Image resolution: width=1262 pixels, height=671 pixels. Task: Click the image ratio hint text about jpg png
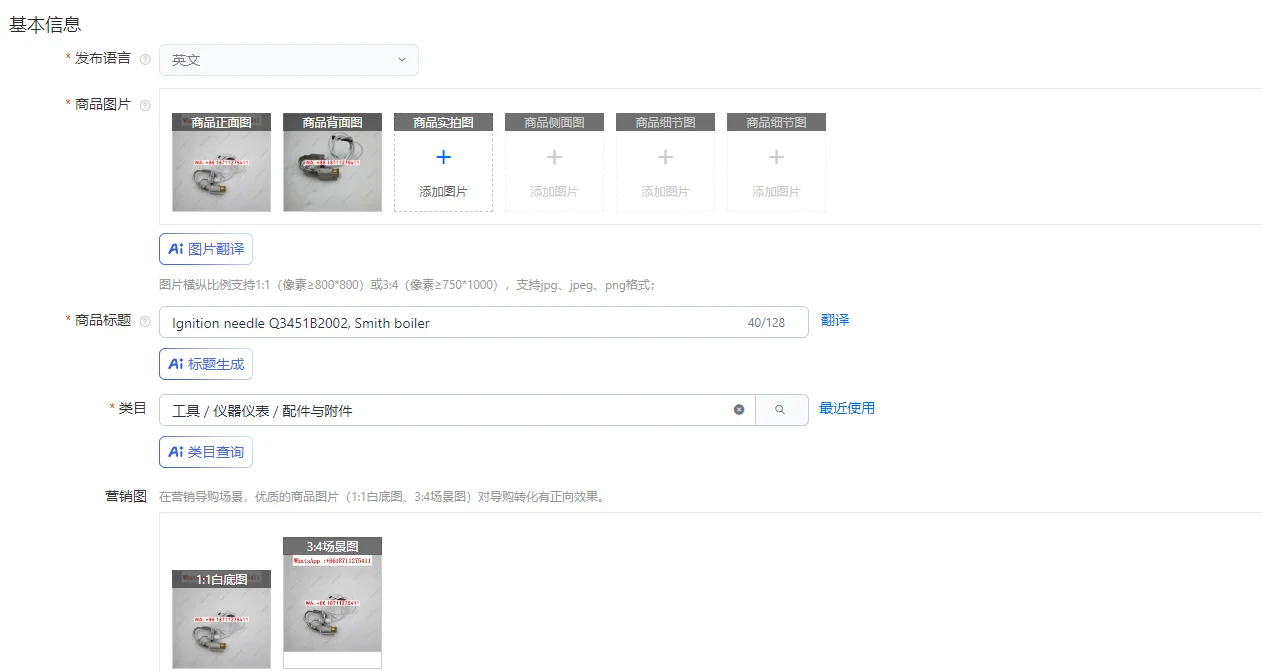pyautogui.click(x=407, y=285)
